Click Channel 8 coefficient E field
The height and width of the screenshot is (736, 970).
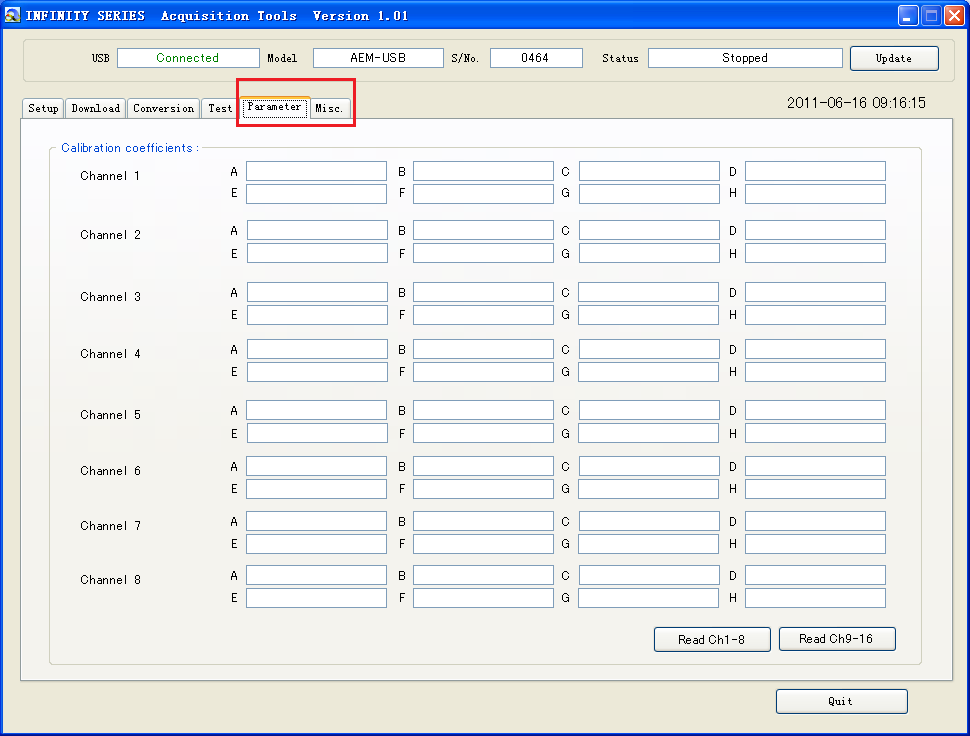[316, 598]
